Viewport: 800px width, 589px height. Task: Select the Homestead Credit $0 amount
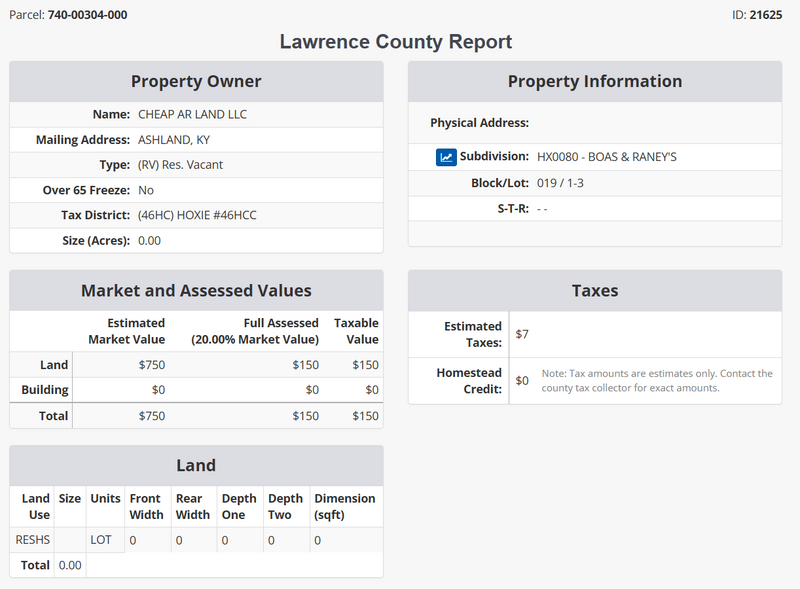523,380
